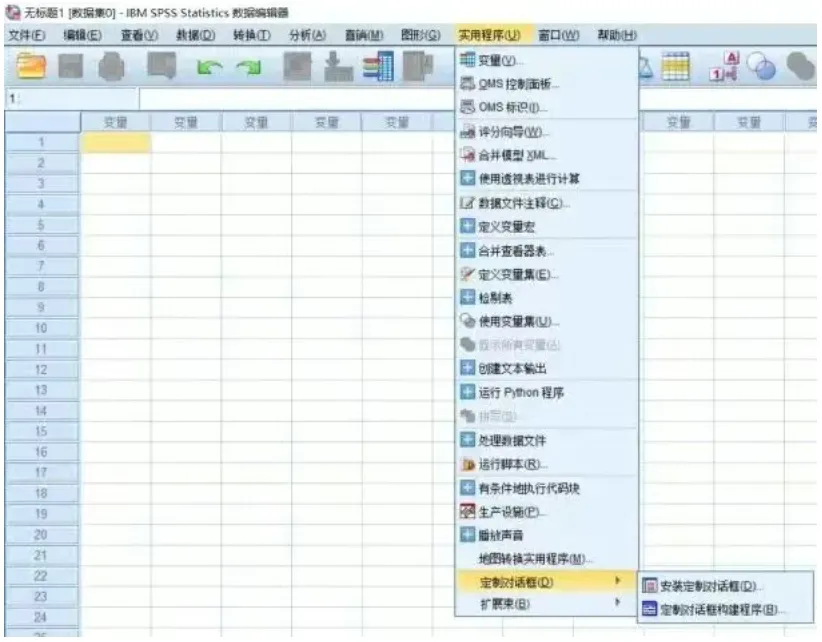Screen dimensions: 822x642
Task: Select 有条件地执行代码块 menu entry
Action: tap(546, 488)
